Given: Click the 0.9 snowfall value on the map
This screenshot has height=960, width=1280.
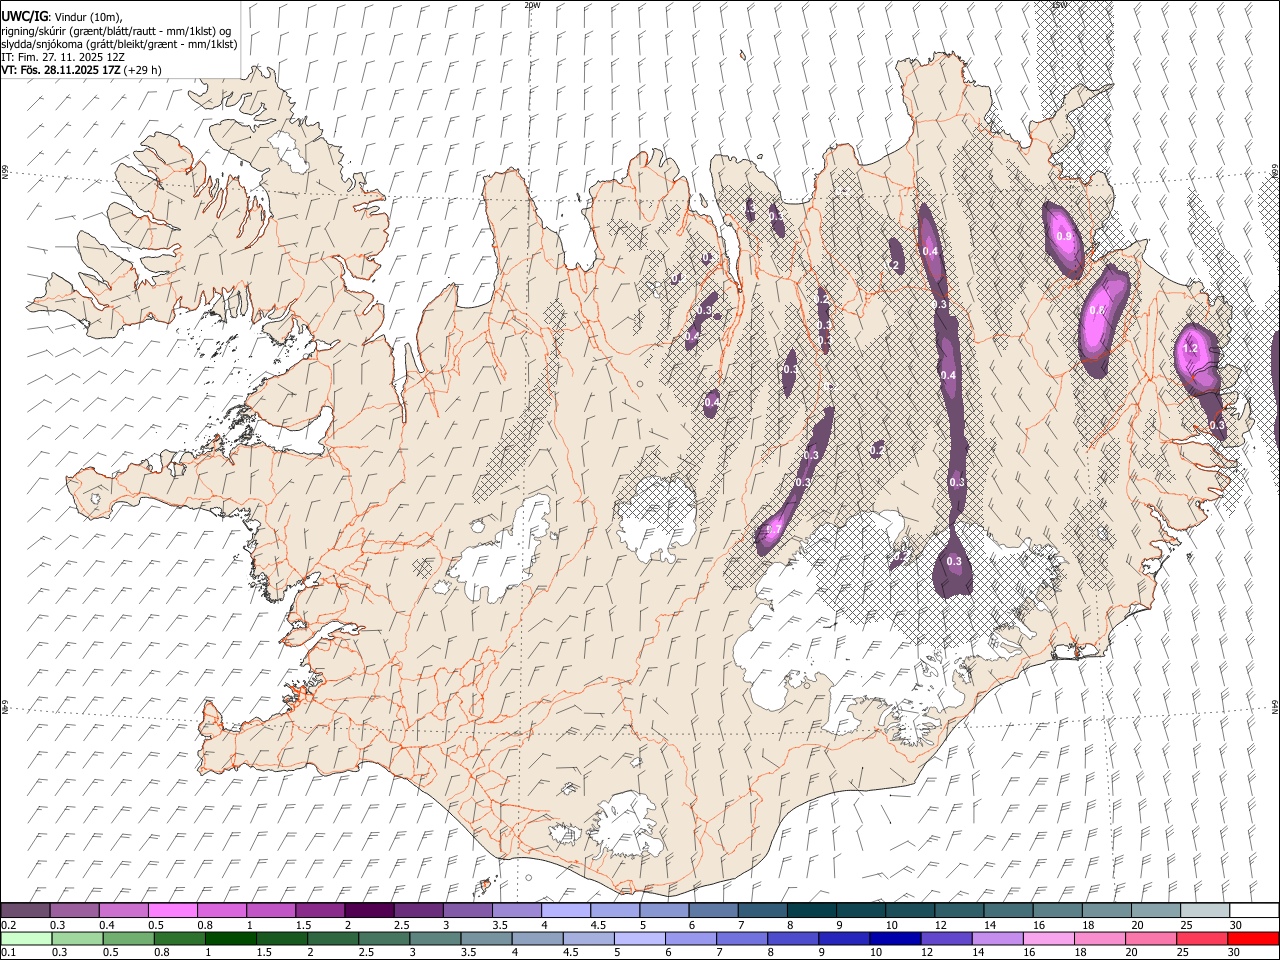Looking at the screenshot, I should click(x=1064, y=236).
